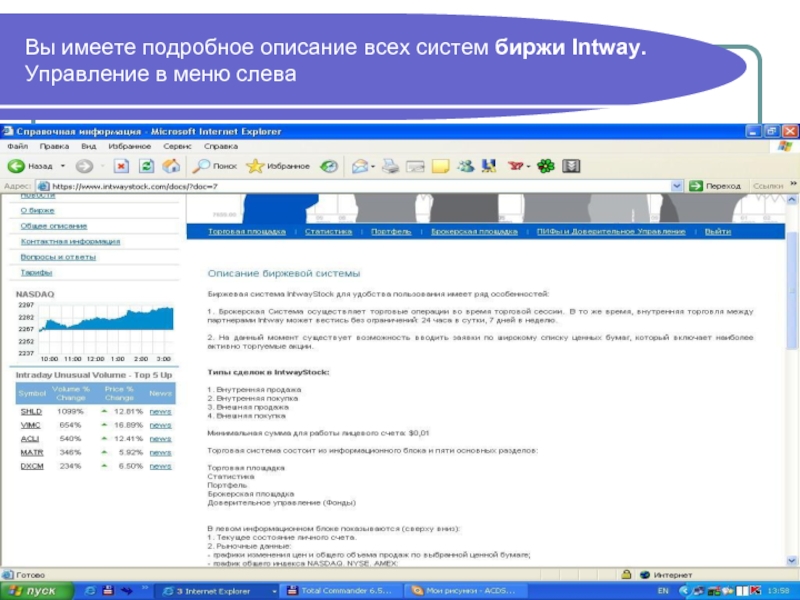Screen dimensions: 800x600
Task: Open the Back button history dropdown arrow
Action: click(63, 166)
